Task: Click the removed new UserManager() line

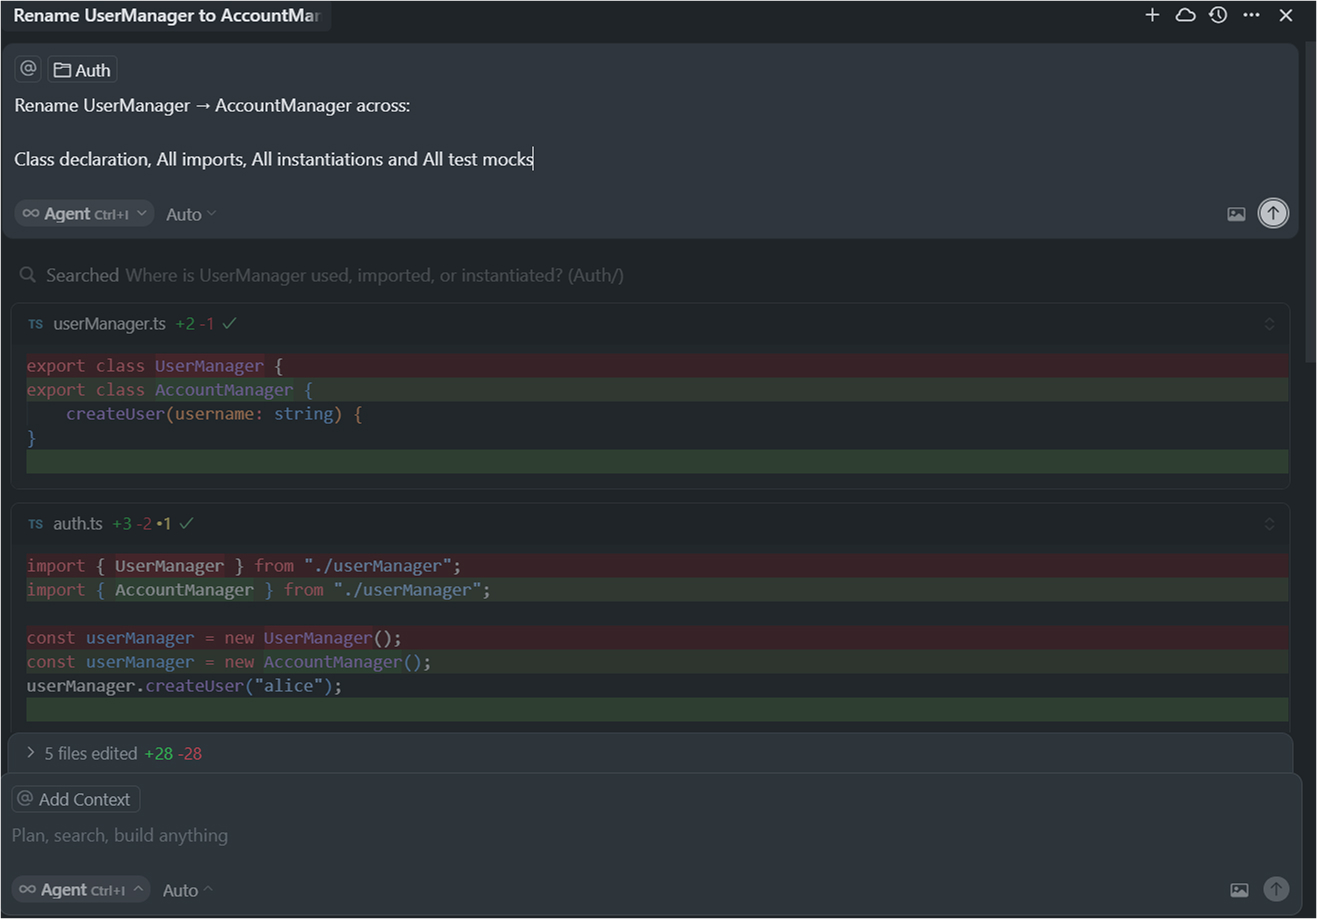Action: [x=657, y=638]
